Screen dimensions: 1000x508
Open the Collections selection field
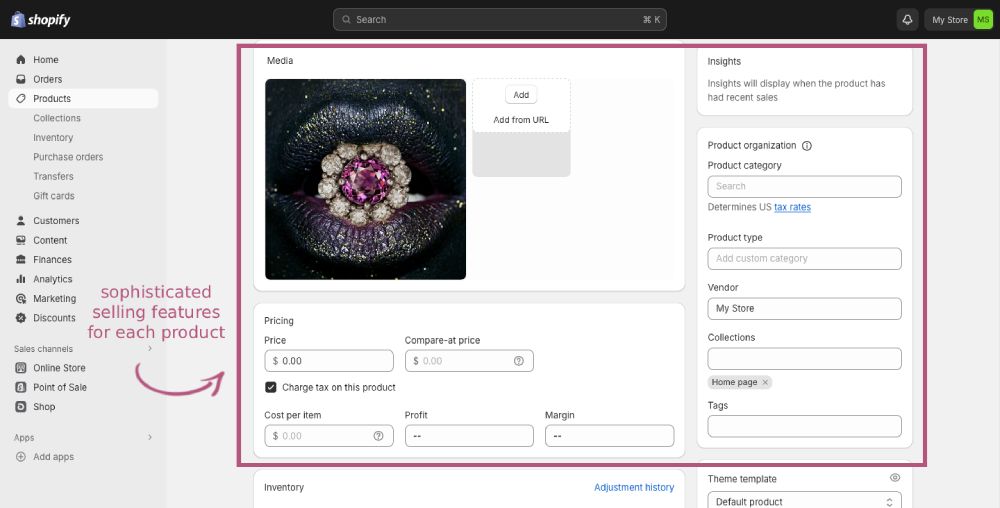point(805,359)
